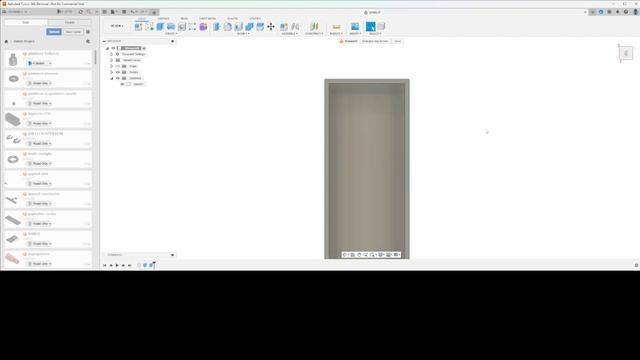Click the New Folder button
The width and height of the screenshot is (640, 360).
[73, 32]
